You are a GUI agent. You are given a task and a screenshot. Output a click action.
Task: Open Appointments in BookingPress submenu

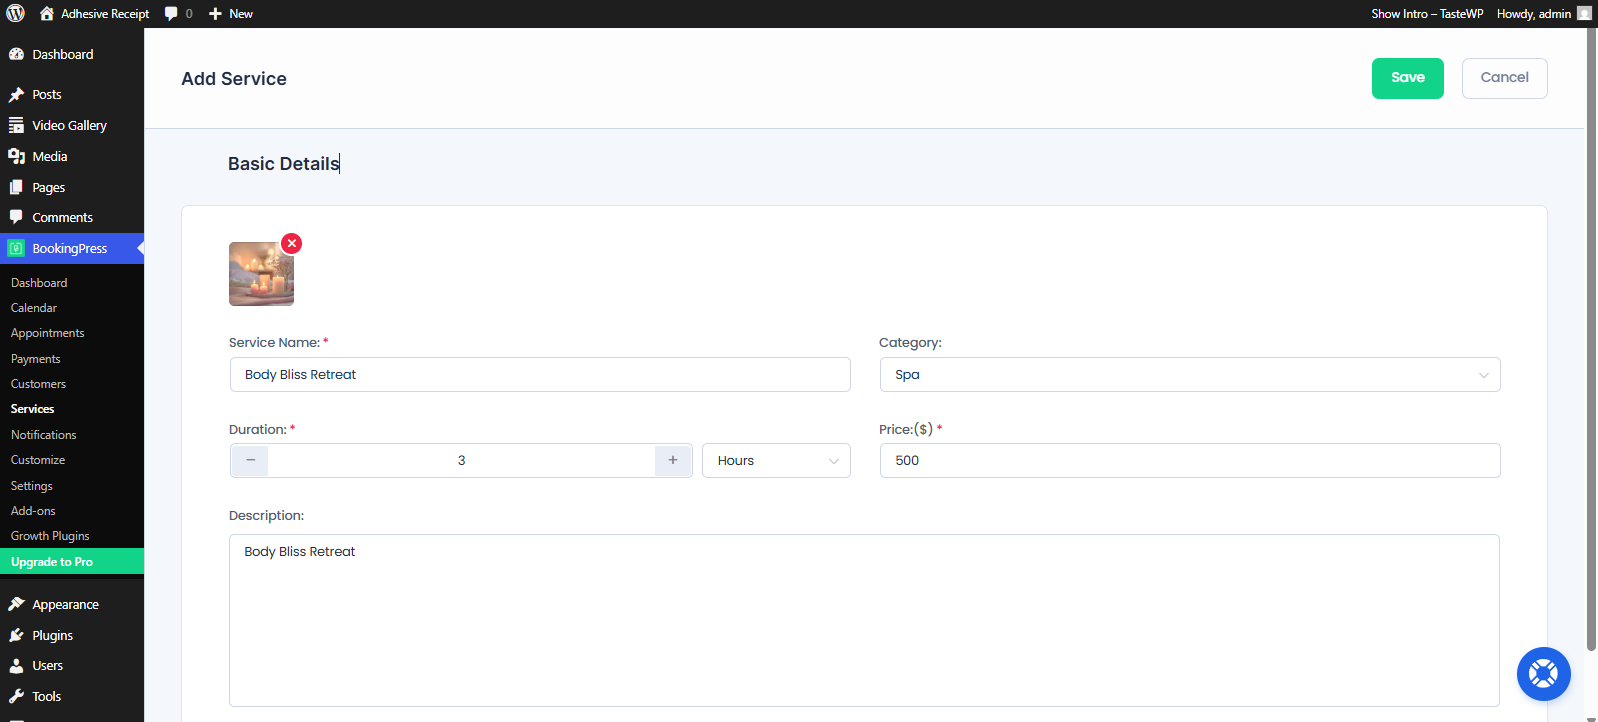click(x=47, y=333)
